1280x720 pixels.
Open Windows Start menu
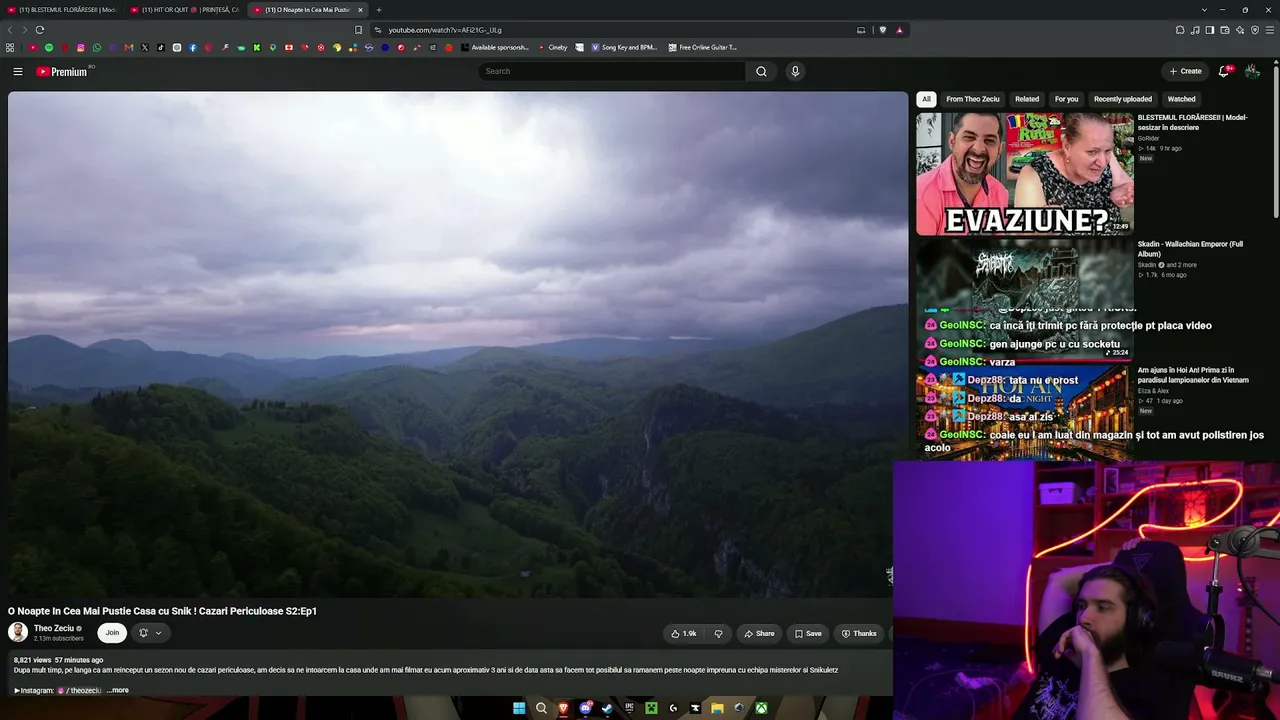click(x=519, y=708)
